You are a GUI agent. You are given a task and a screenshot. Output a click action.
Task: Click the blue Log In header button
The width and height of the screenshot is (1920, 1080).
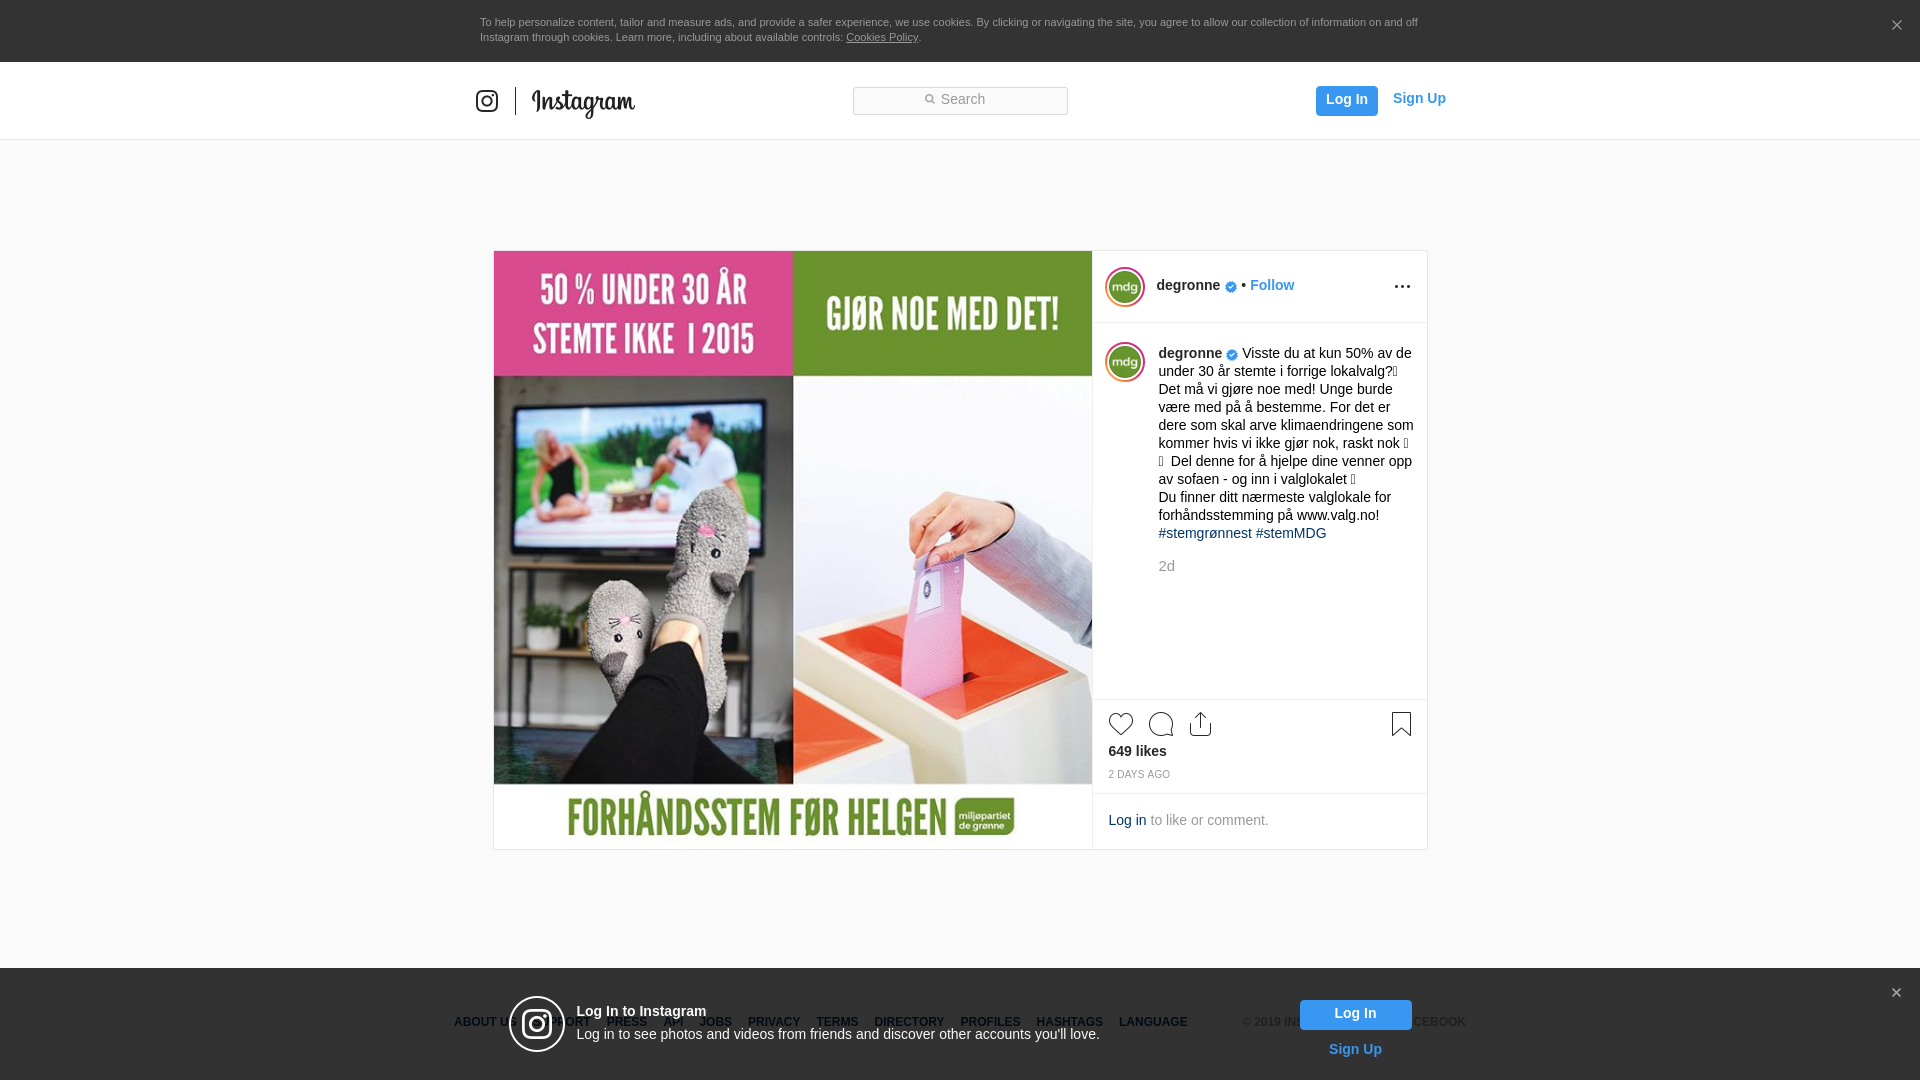[1347, 101]
